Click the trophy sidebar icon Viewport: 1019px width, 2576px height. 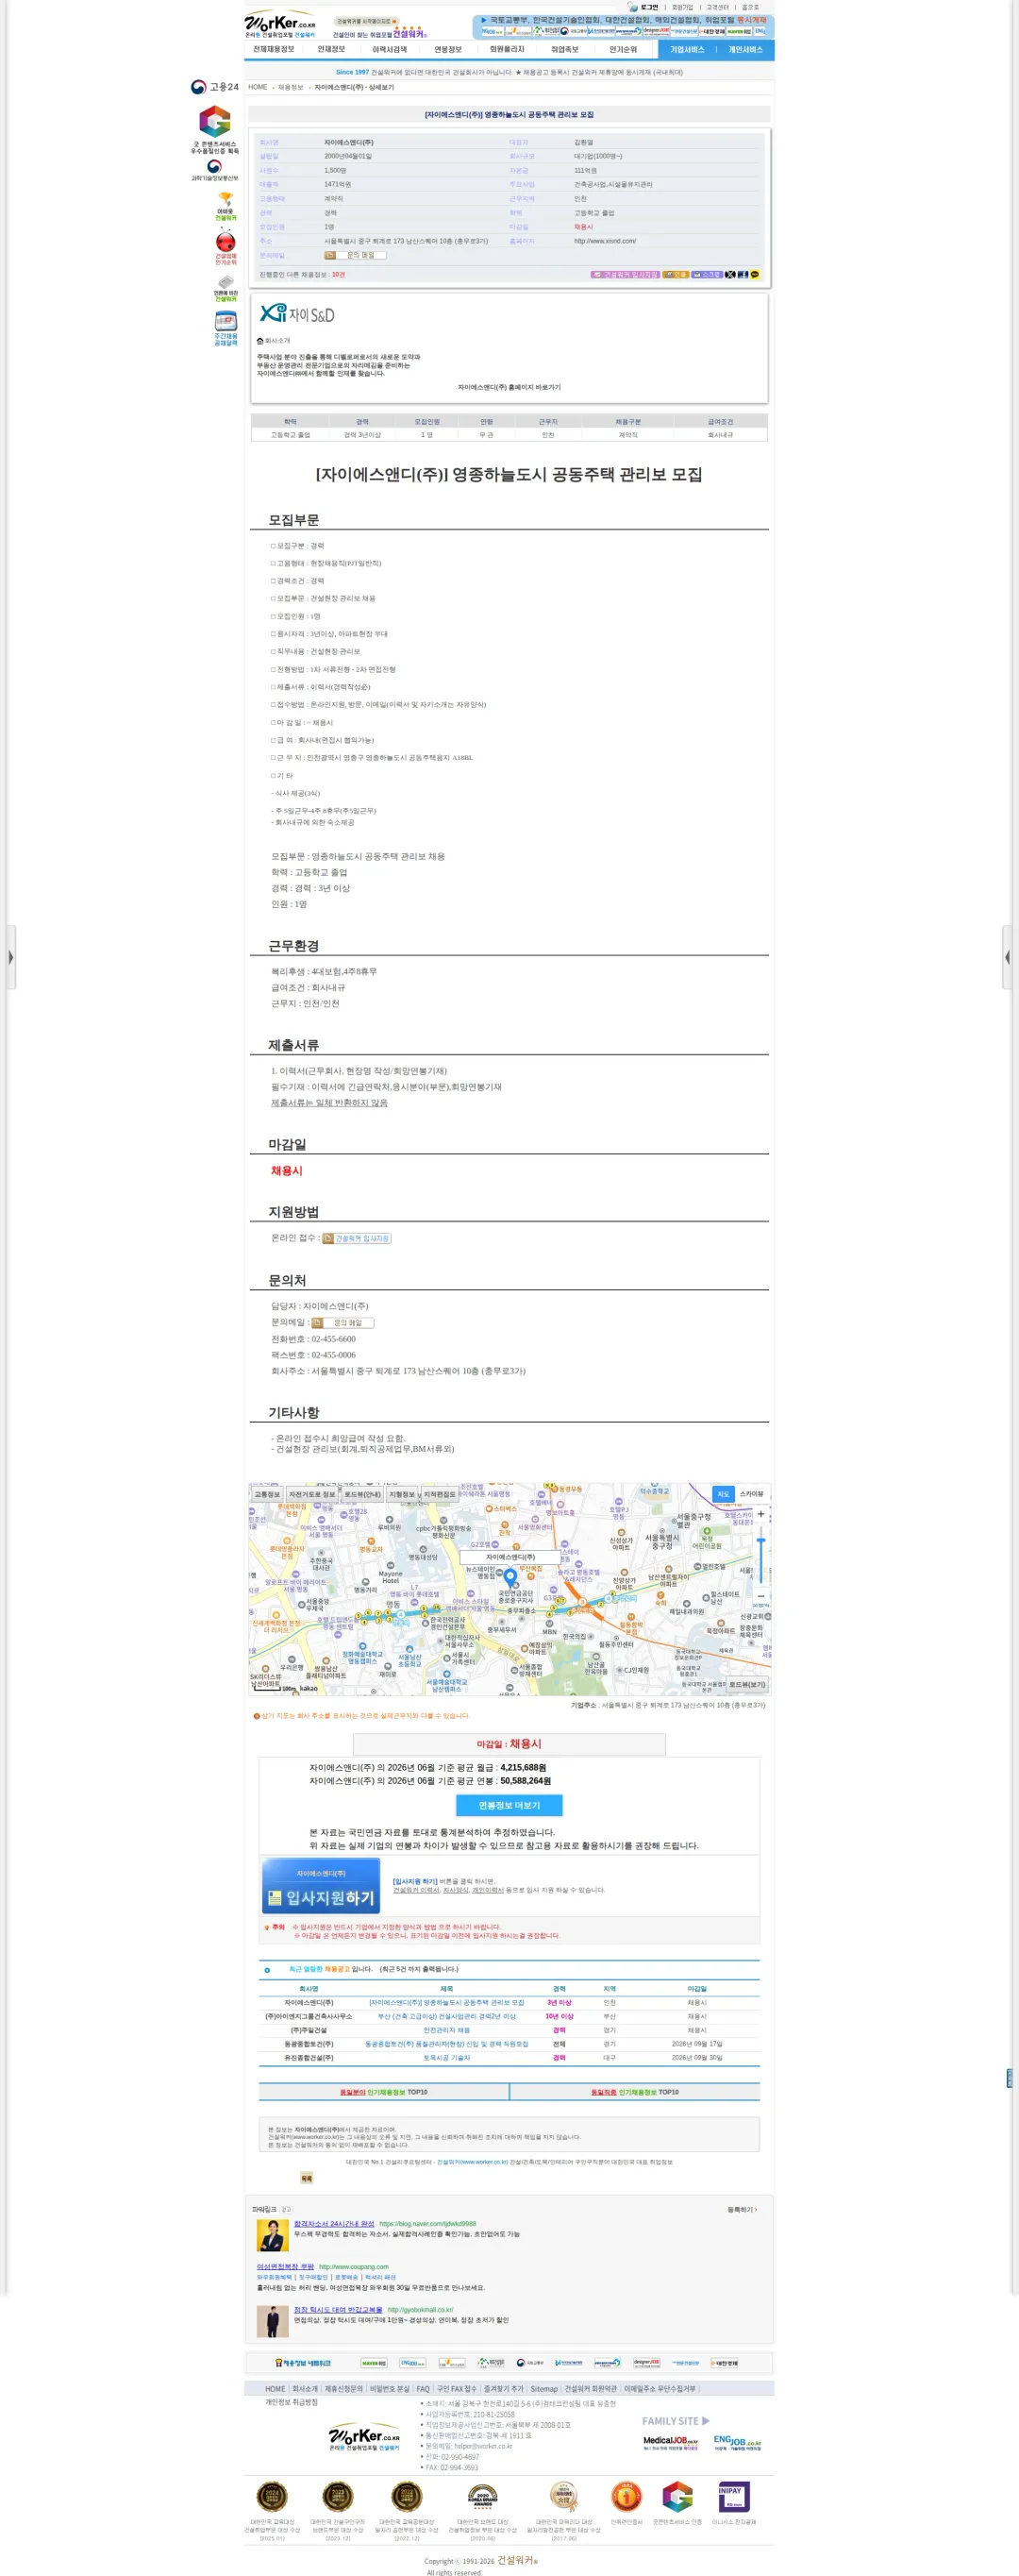[226, 206]
